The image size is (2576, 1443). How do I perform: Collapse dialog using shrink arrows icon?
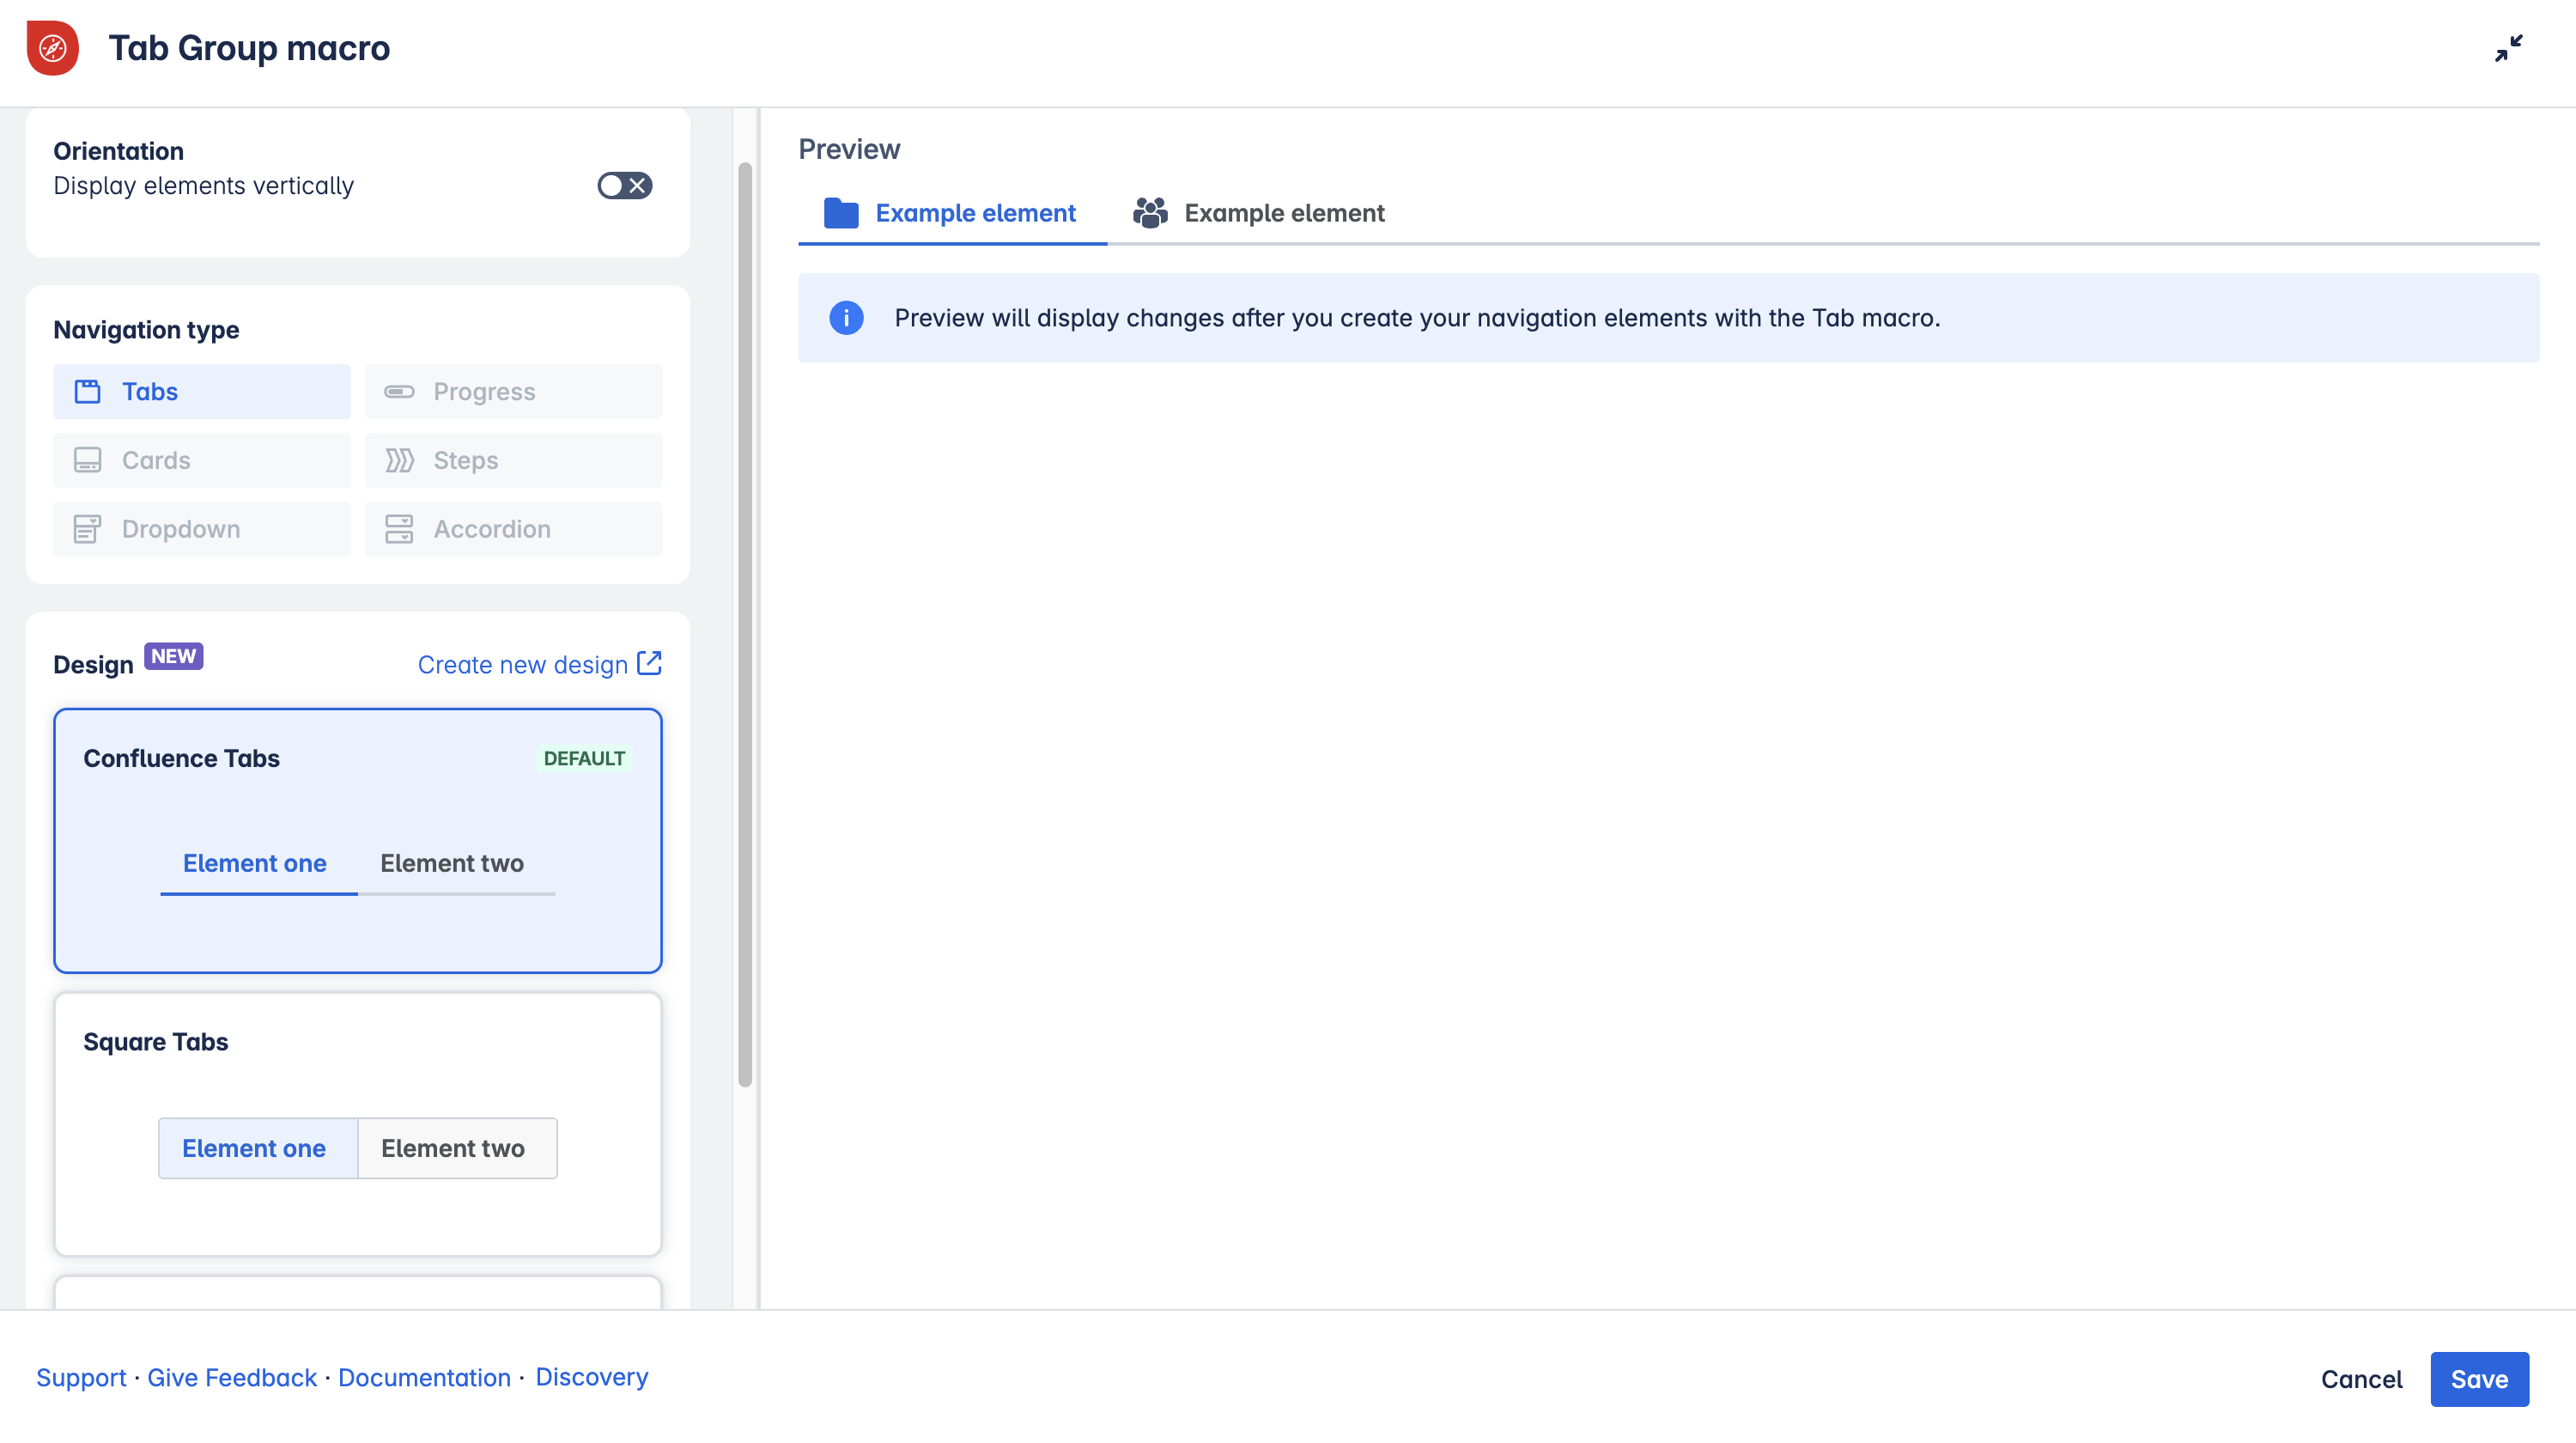2508,48
